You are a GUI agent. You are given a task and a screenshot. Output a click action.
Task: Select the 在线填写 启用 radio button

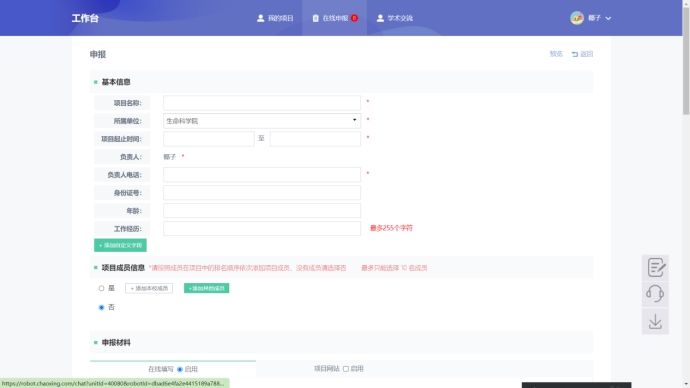tap(180, 370)
